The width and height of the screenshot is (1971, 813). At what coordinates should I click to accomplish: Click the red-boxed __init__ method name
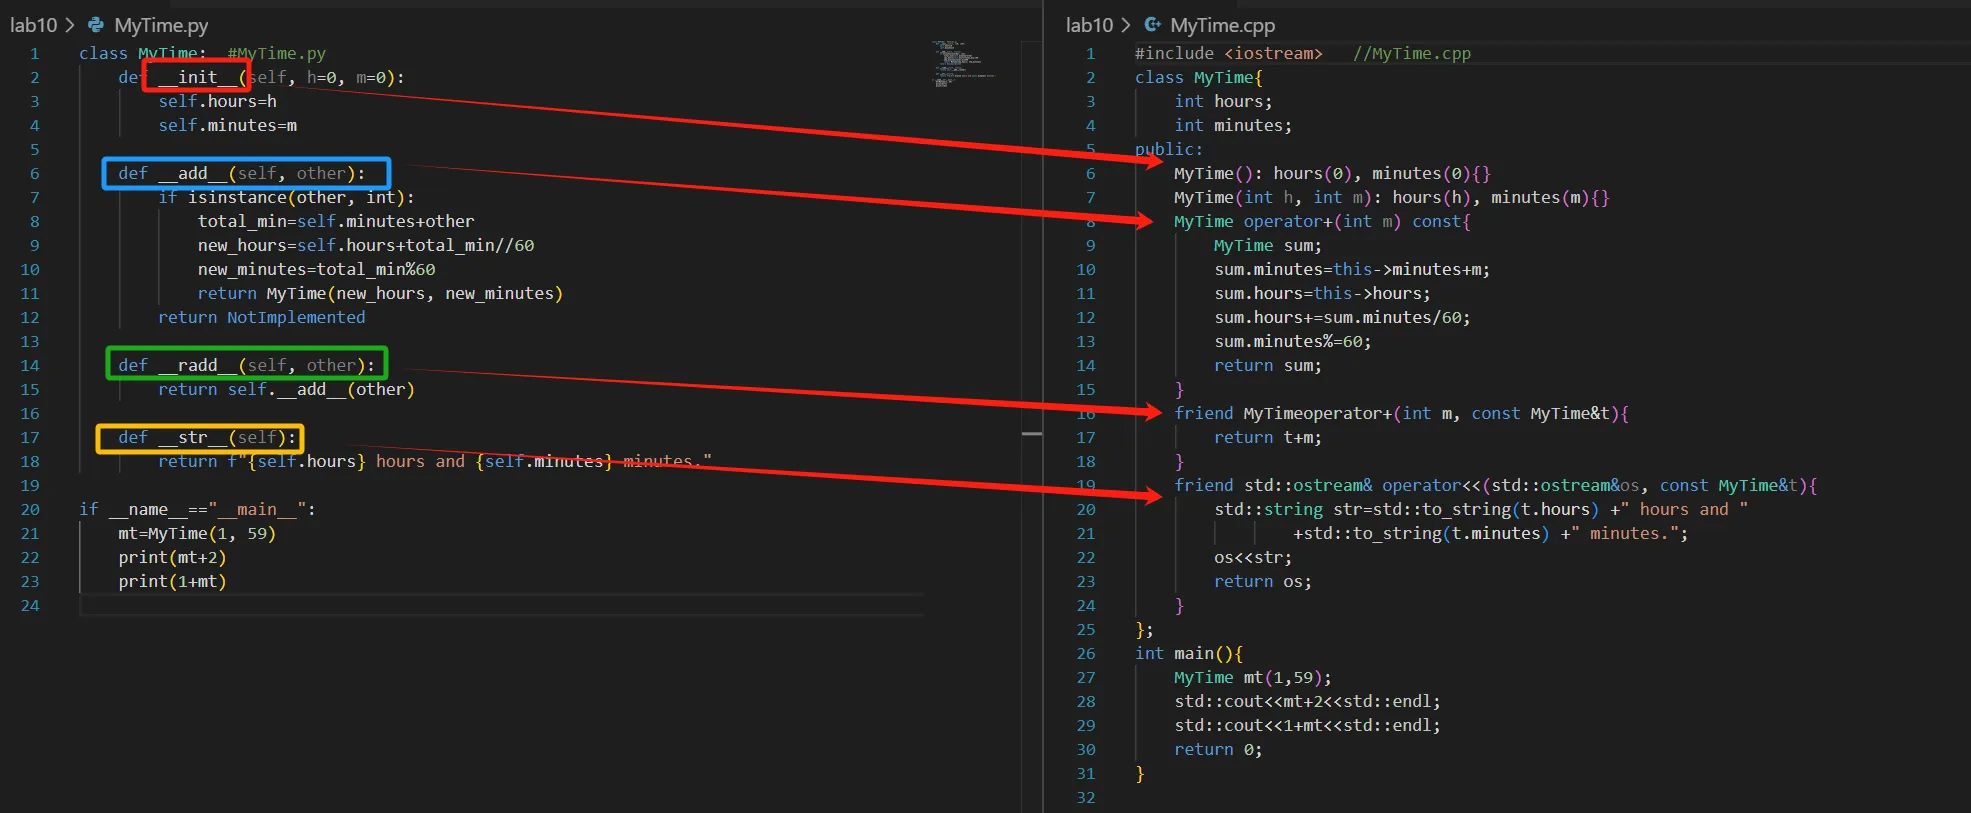pyautogui.click(x=197, y=77)
